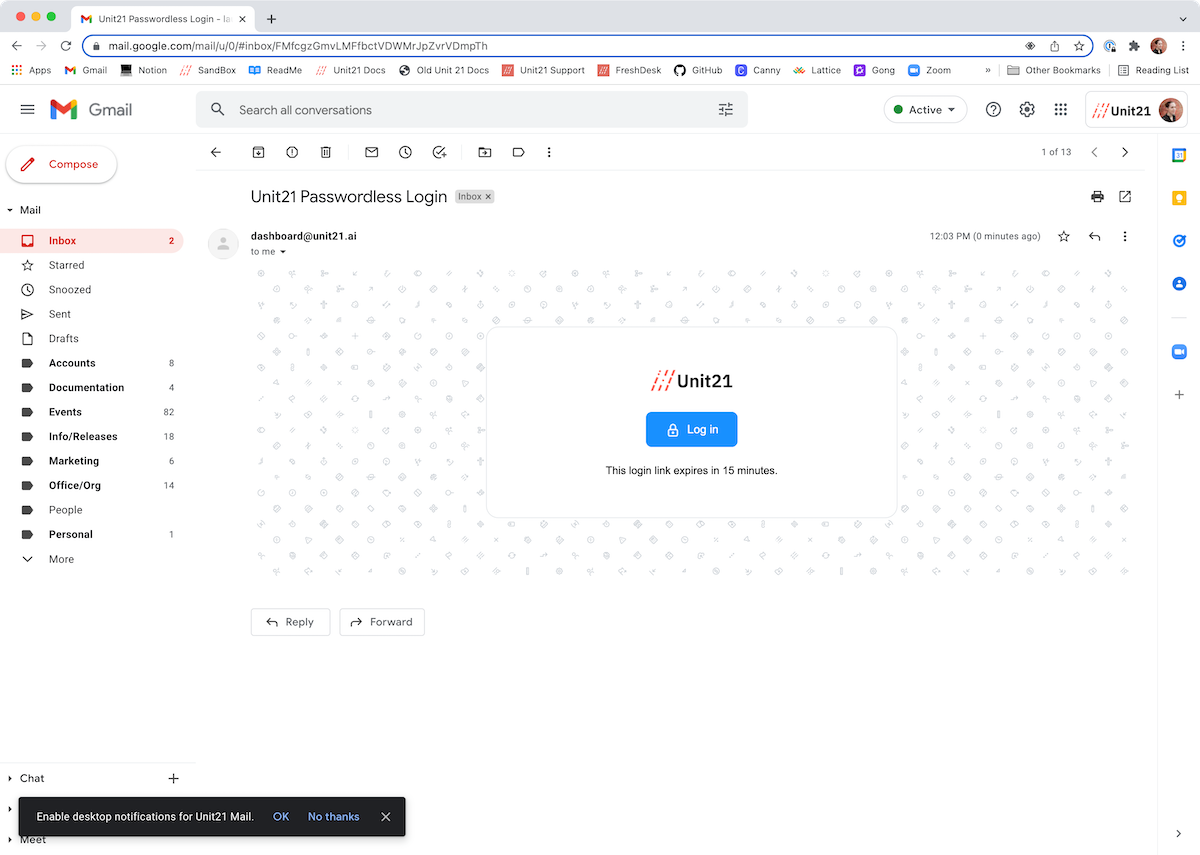The width and height of the screenshot is (1200, 855).
Task: Open Chrome tab search dropdown arrow
Action: [x=1183, y=18]
